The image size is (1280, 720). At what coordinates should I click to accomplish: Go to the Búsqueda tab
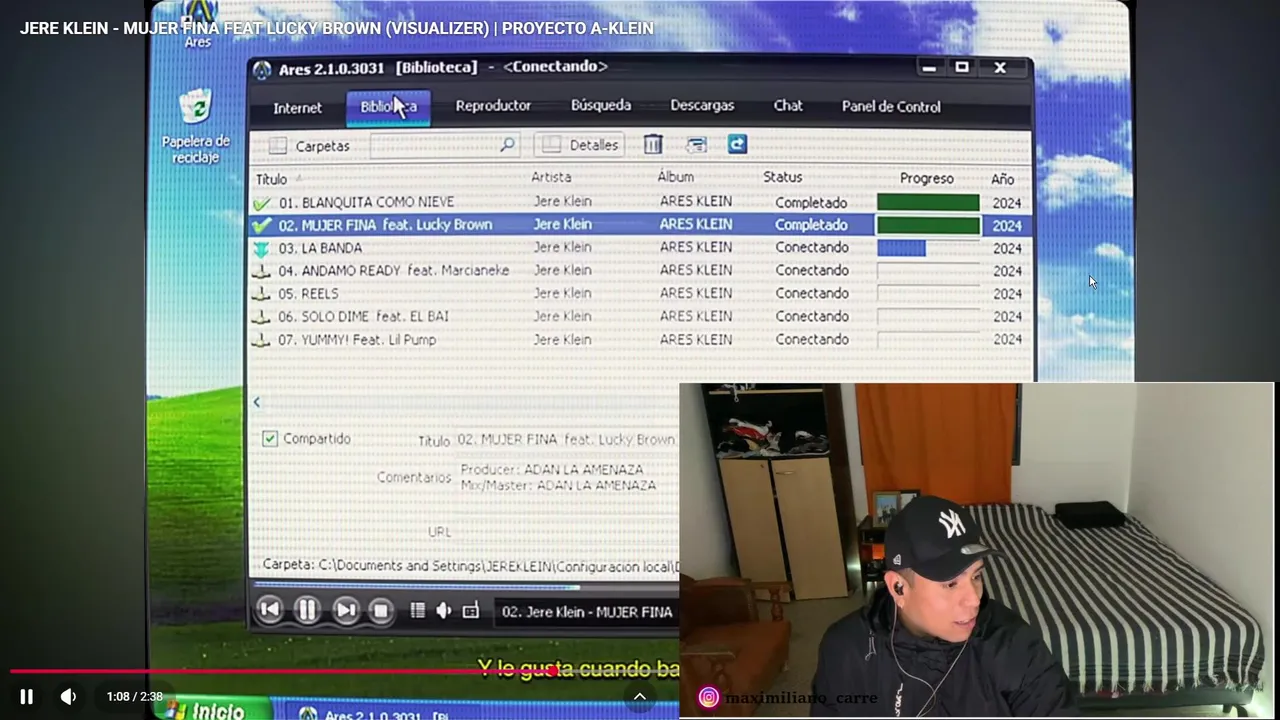(x=601, y=105)
